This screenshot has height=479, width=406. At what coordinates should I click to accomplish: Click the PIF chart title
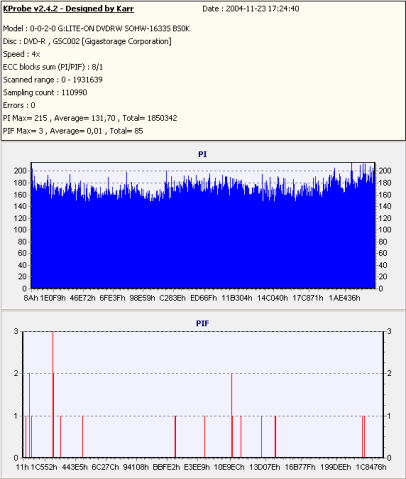coord(202,323)
